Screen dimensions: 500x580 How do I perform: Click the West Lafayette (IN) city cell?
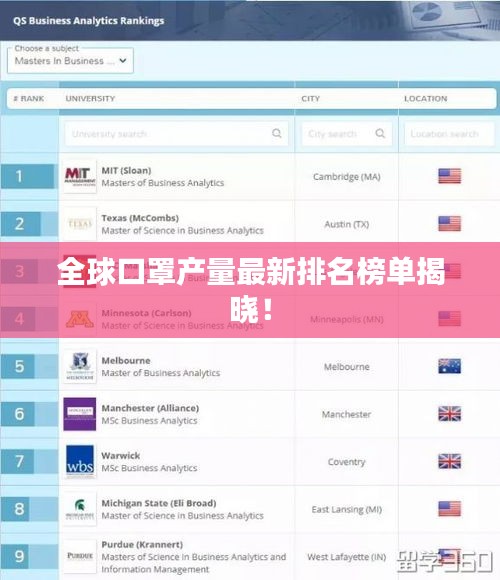347,557
